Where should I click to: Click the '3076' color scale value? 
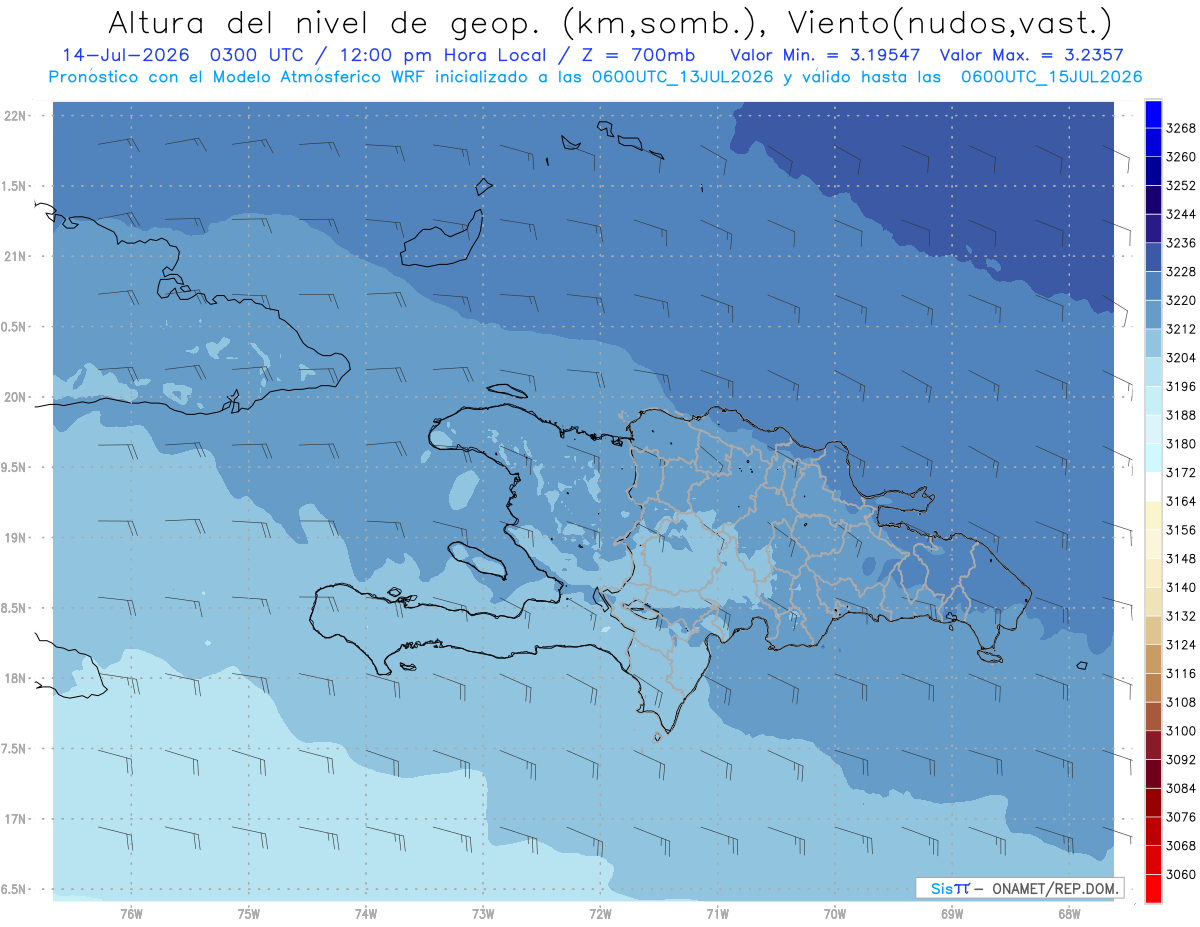coord(1181,817)
